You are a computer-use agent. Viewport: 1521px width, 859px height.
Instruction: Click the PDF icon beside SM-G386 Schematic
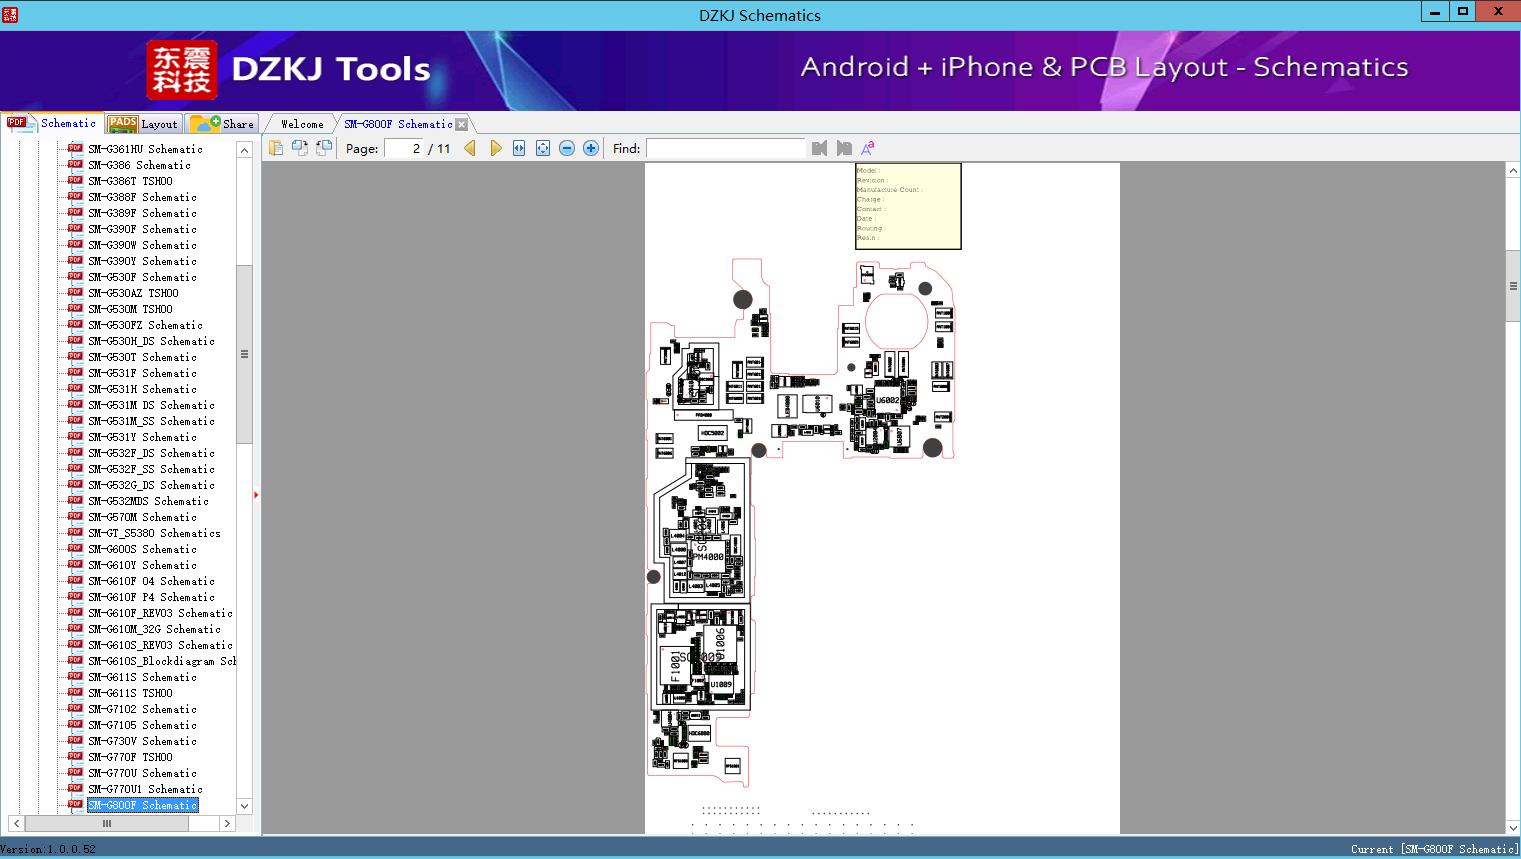point(75,165)
